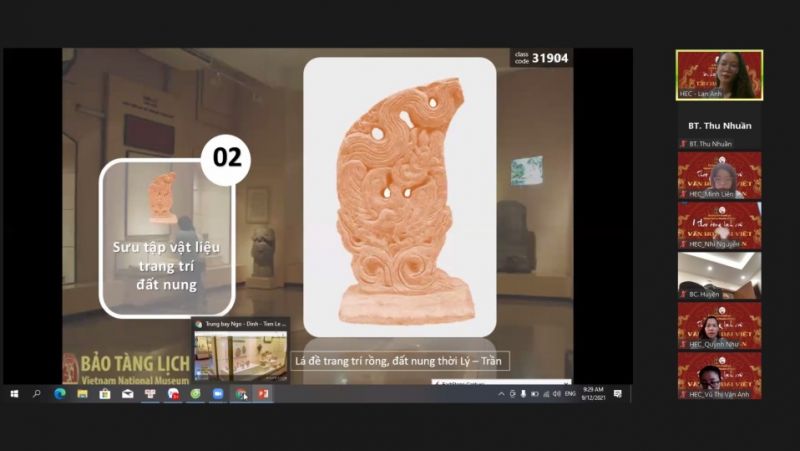
Task: Click the Chrome icon on the taskbar
Action: (x=241, y=394)
